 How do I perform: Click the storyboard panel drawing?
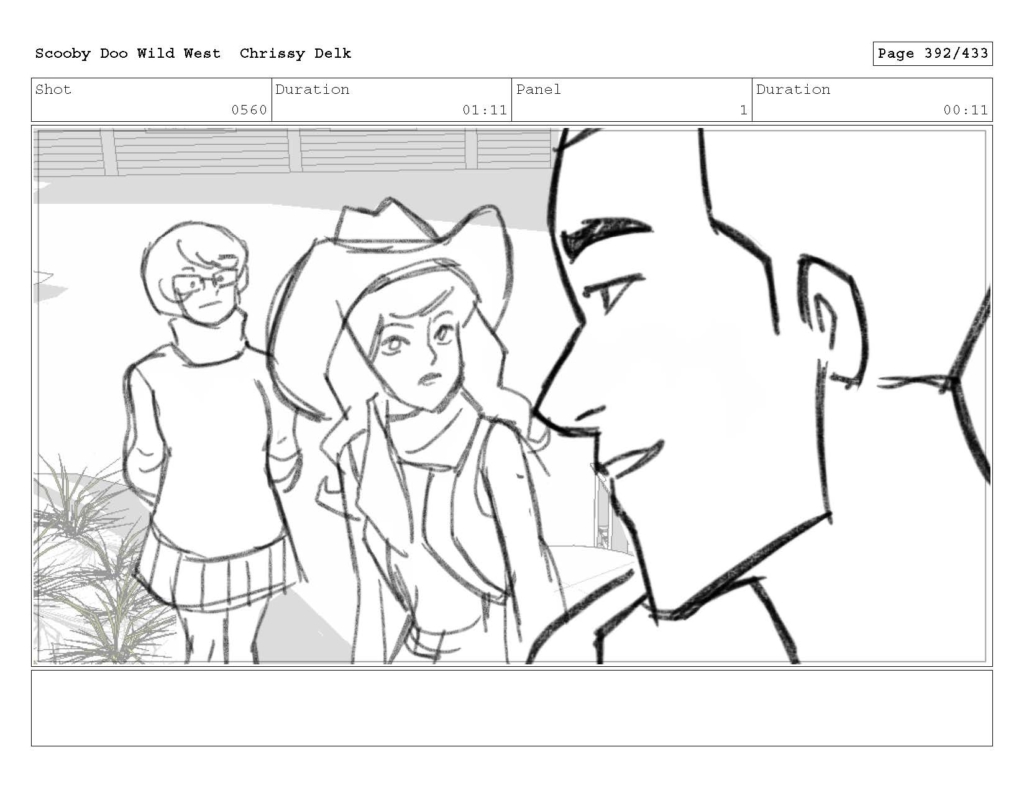tap(512, 396)
